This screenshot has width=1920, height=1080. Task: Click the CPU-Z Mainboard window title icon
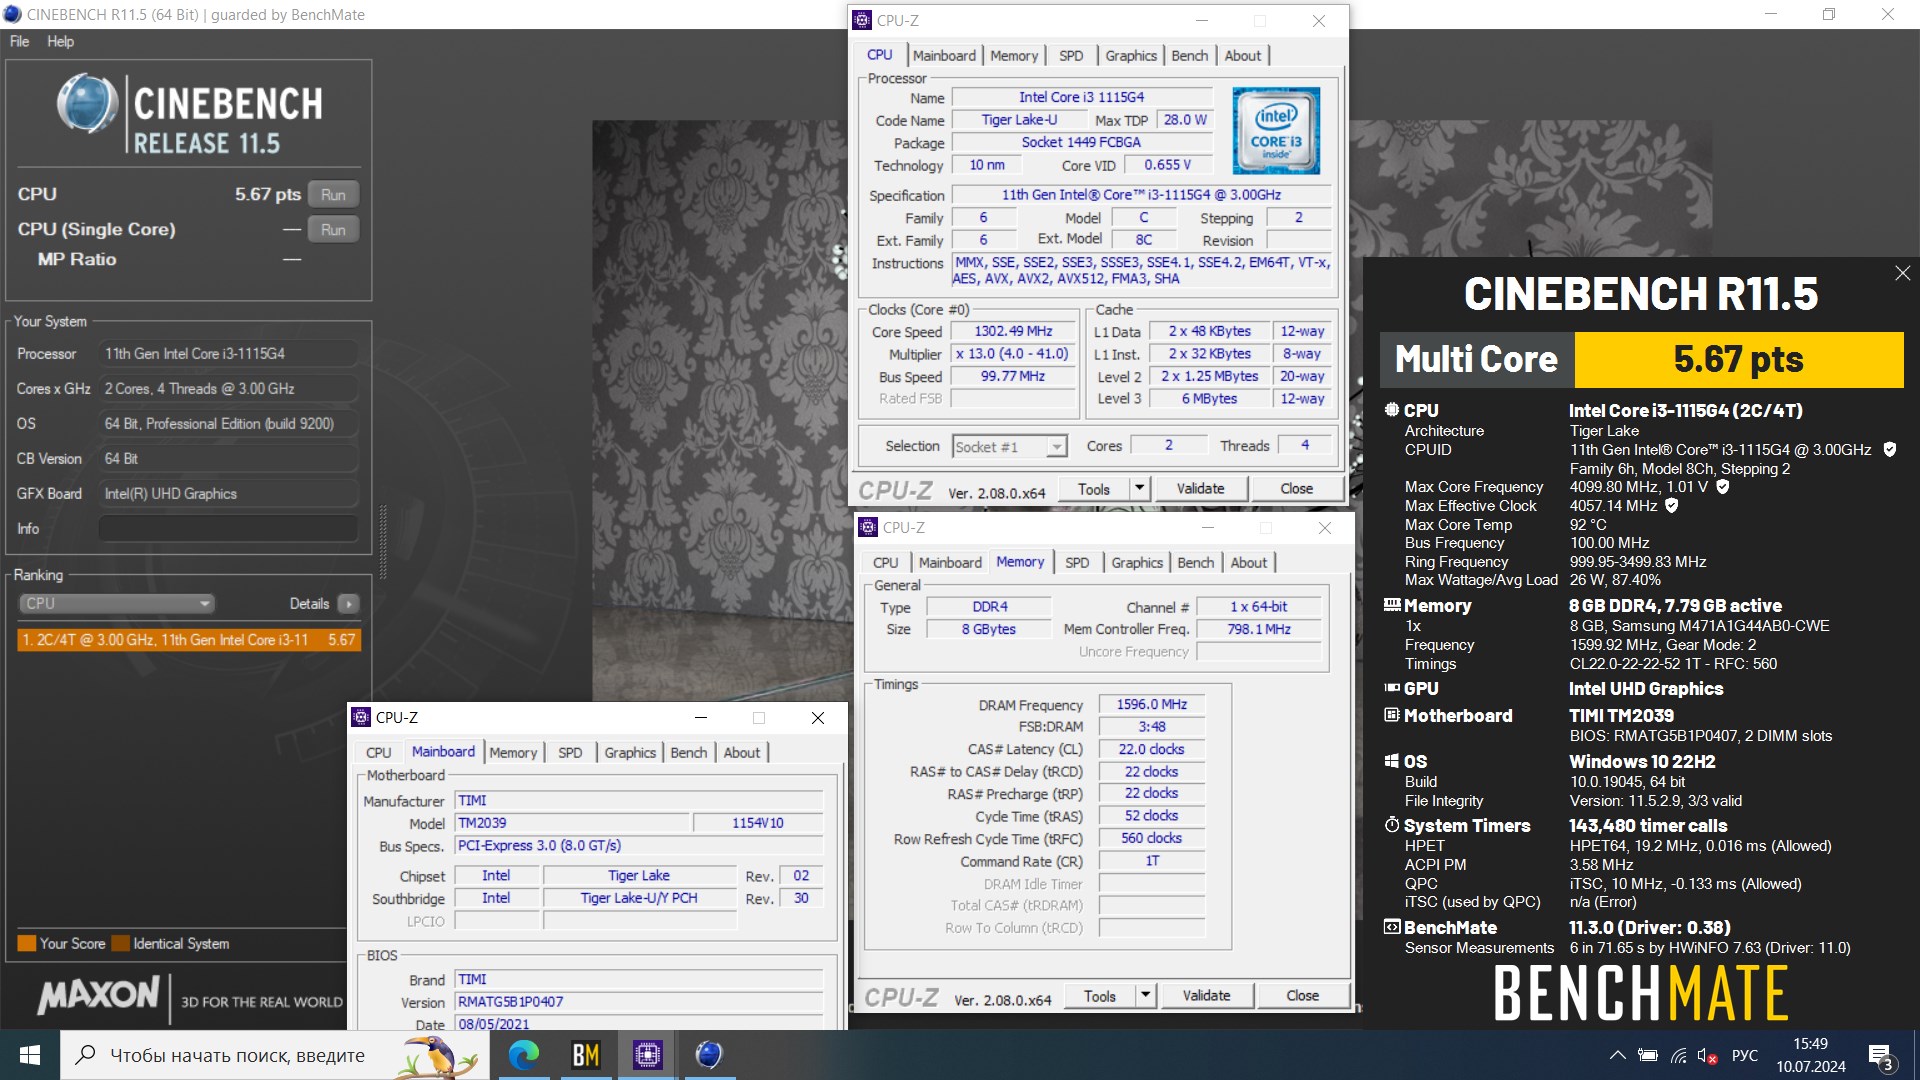[x=361, y=717]
